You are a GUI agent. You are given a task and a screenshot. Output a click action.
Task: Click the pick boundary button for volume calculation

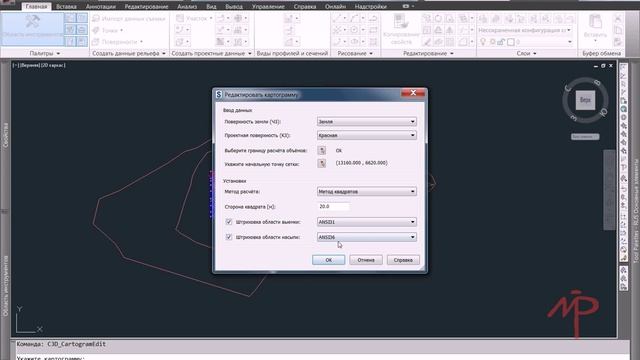coord(322,151)
